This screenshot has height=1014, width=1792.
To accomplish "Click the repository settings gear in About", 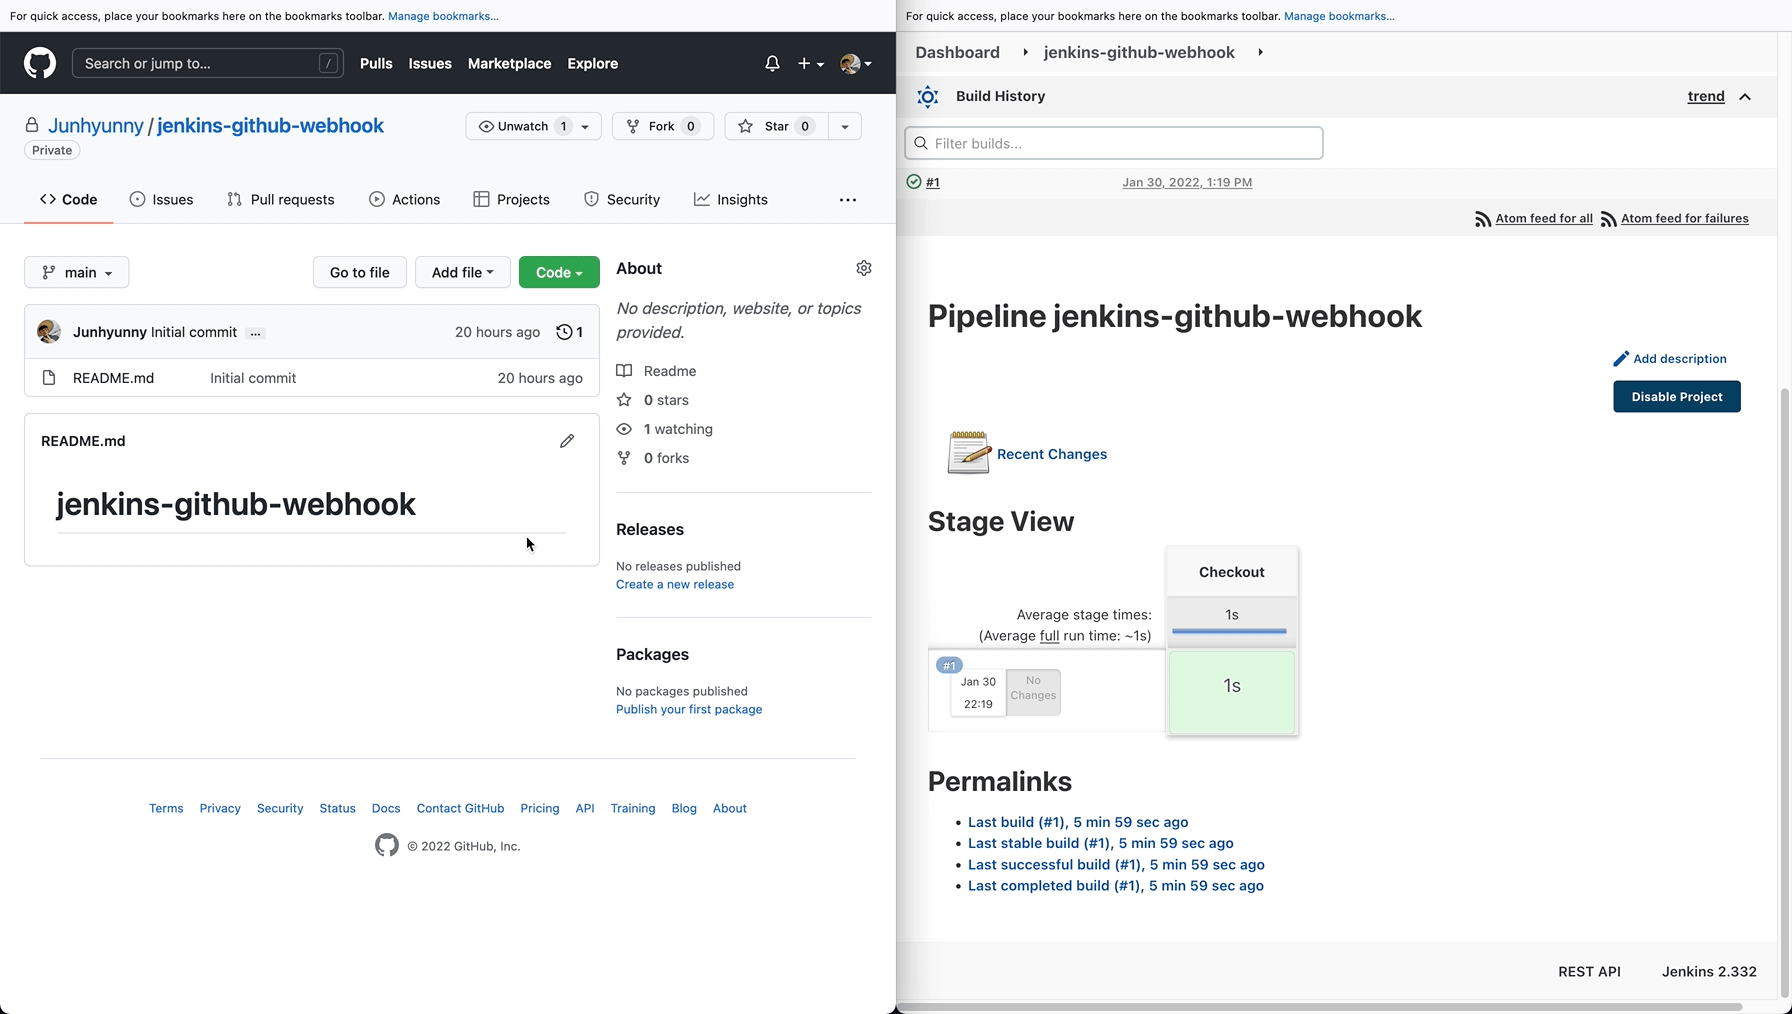I will pyautogui.click(x=864, y=268).
